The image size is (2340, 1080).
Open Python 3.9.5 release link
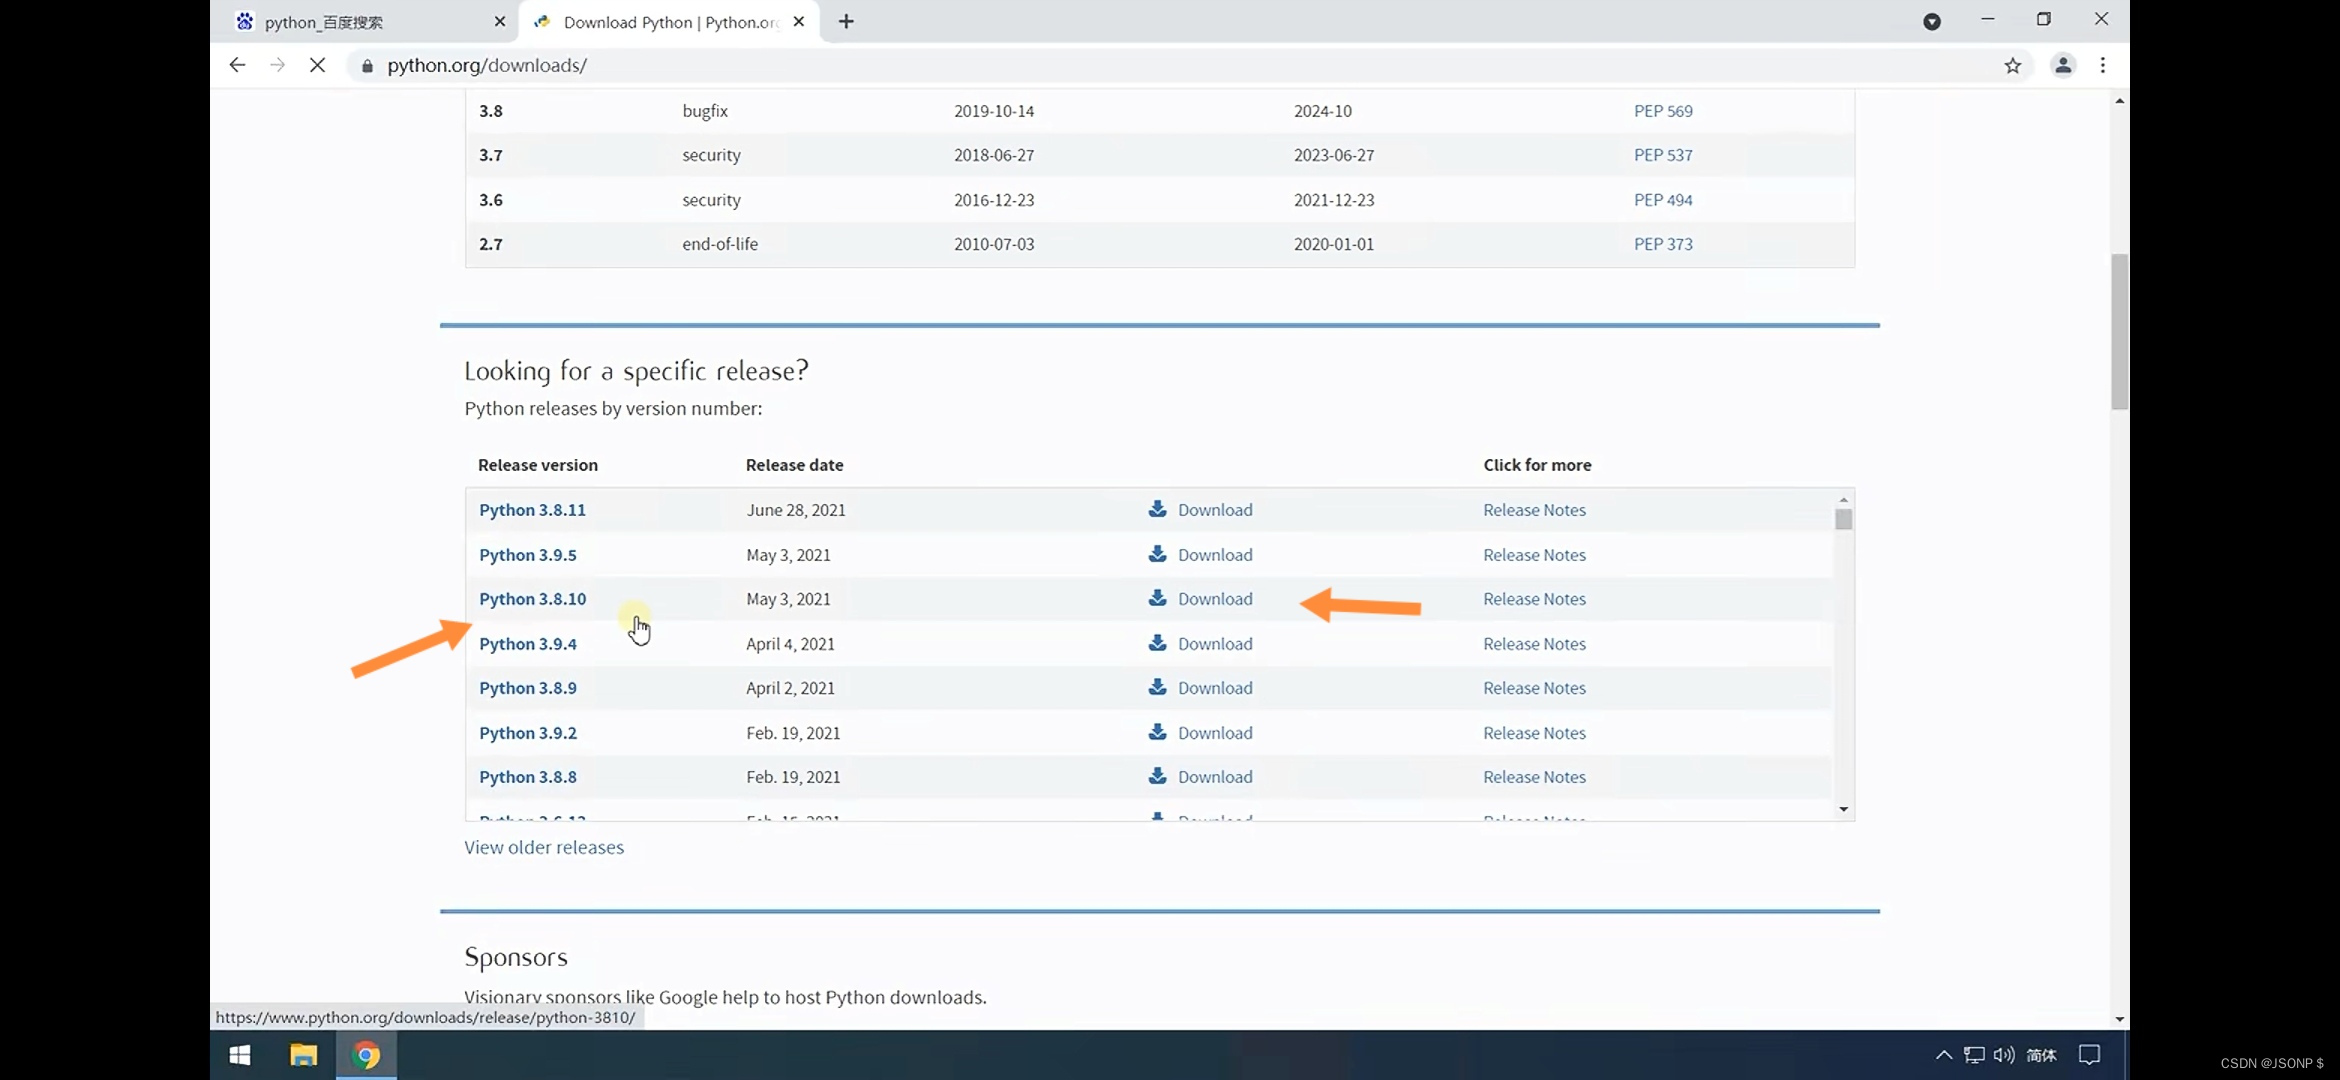[528, 555]
